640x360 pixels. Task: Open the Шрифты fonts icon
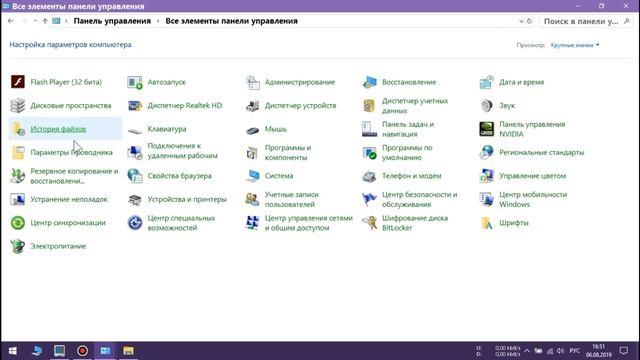tap(487, 223)
